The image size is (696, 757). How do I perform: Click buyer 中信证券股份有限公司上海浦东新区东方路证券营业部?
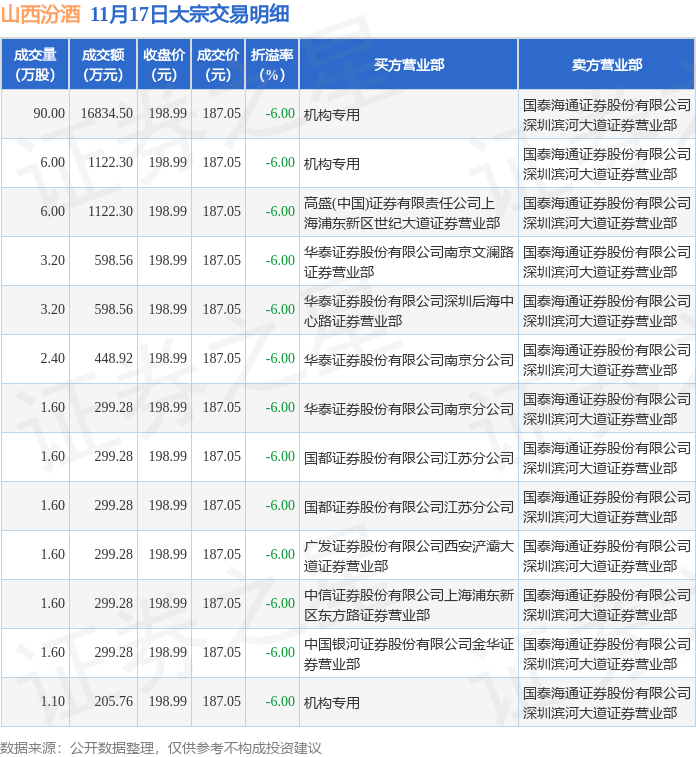click(x=409, y=605)
